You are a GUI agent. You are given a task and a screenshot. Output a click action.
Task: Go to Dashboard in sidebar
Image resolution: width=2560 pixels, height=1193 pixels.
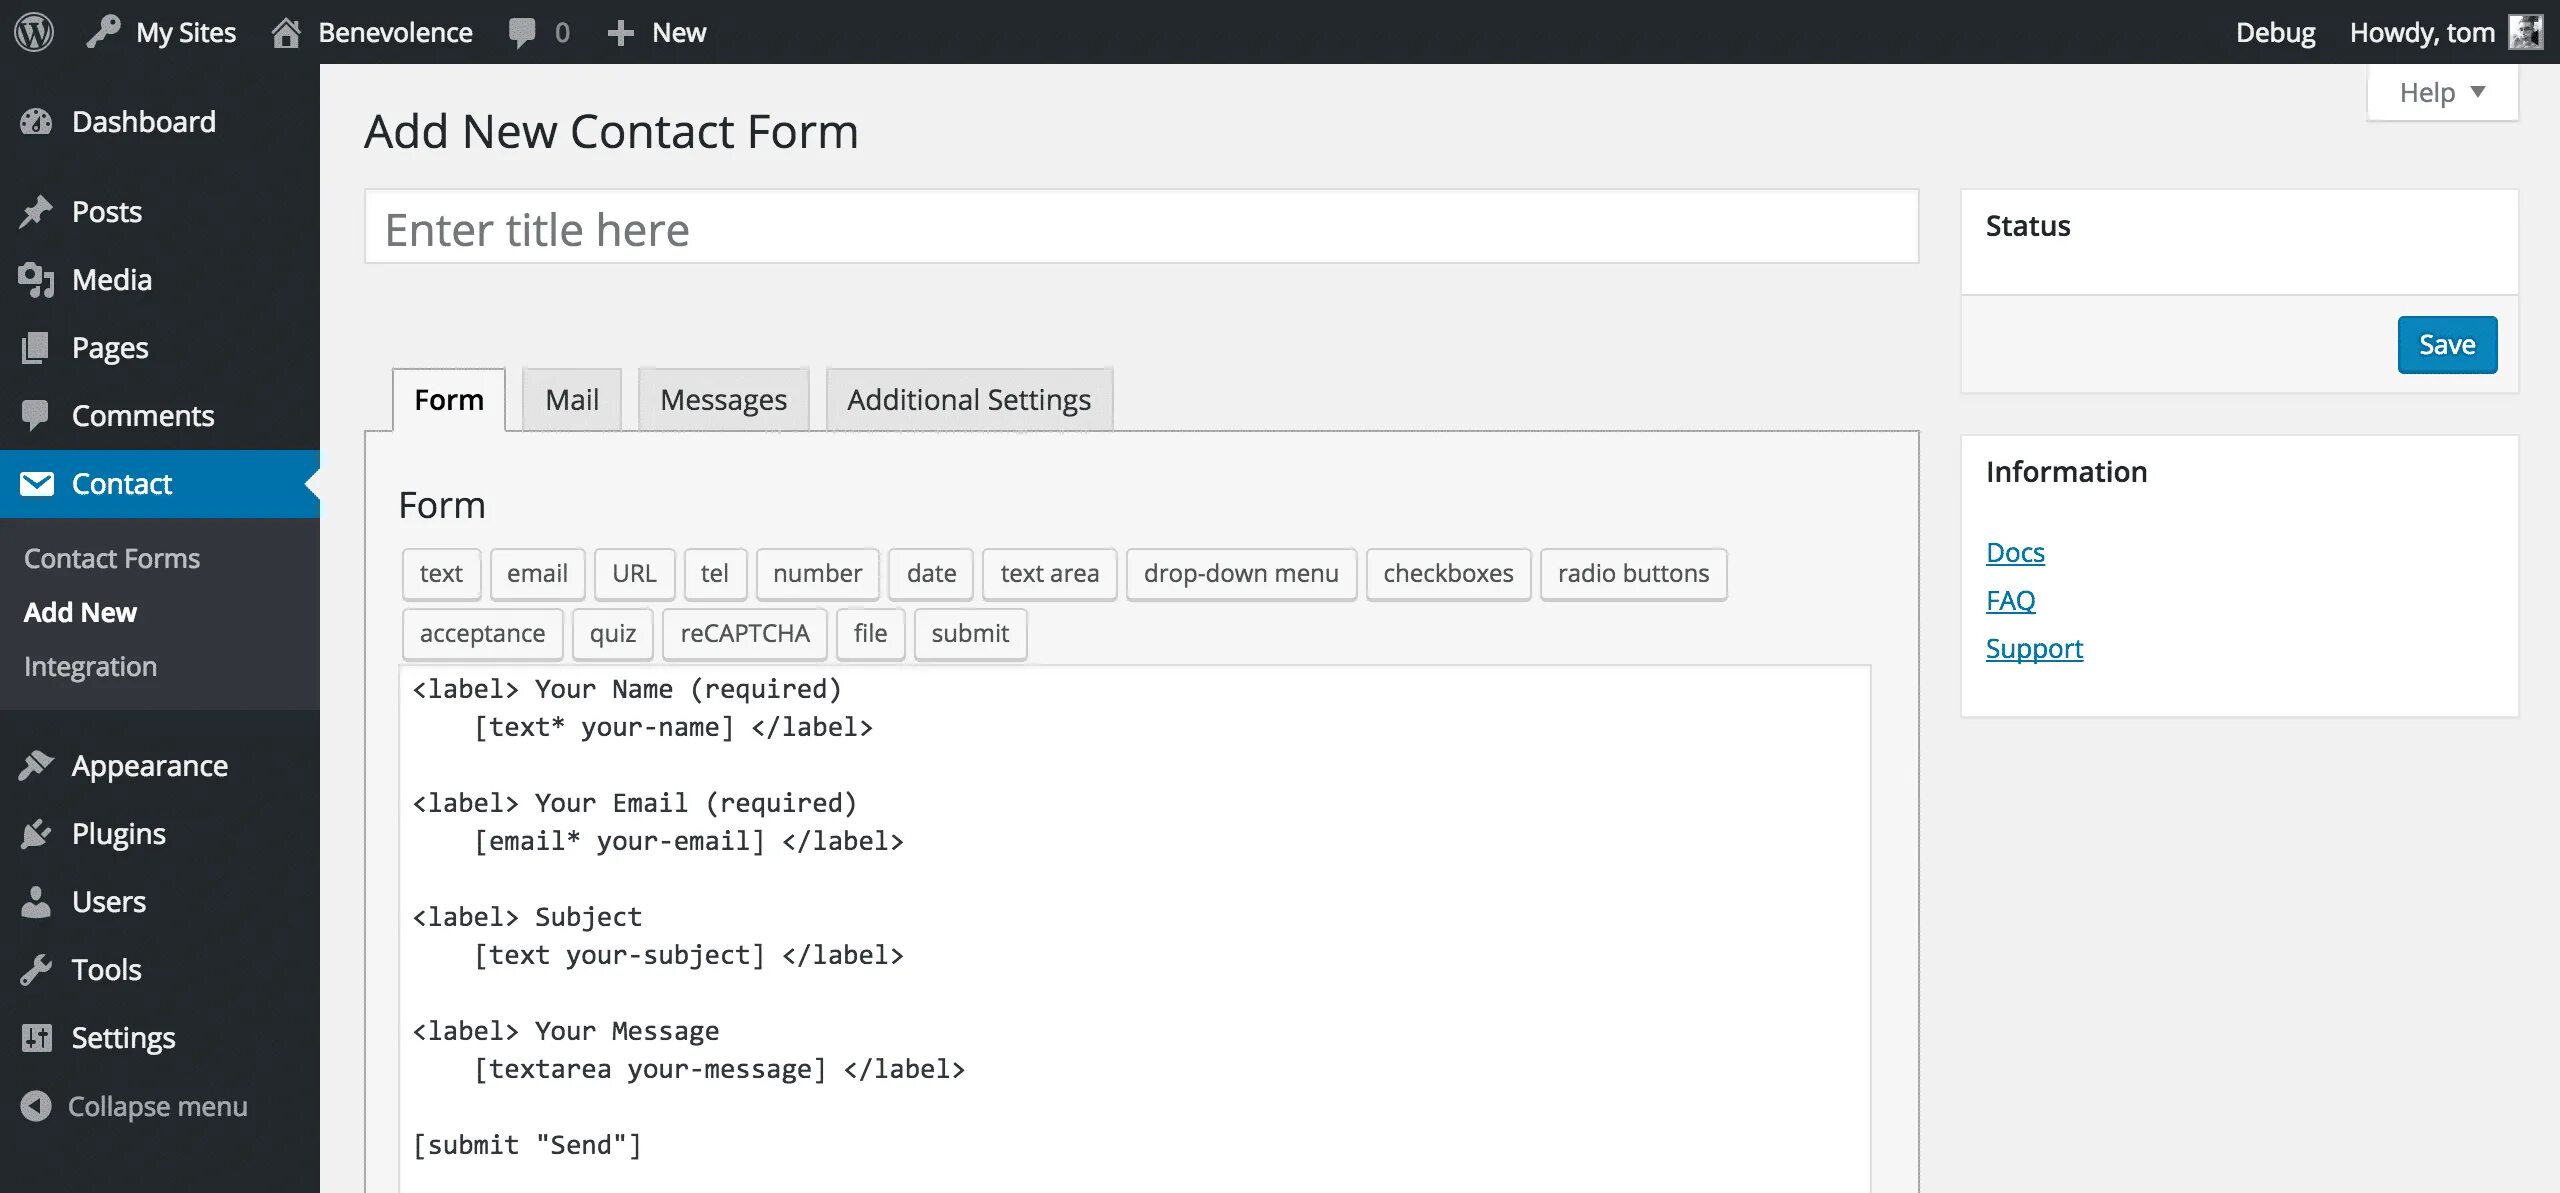click(x=160, y=122)
